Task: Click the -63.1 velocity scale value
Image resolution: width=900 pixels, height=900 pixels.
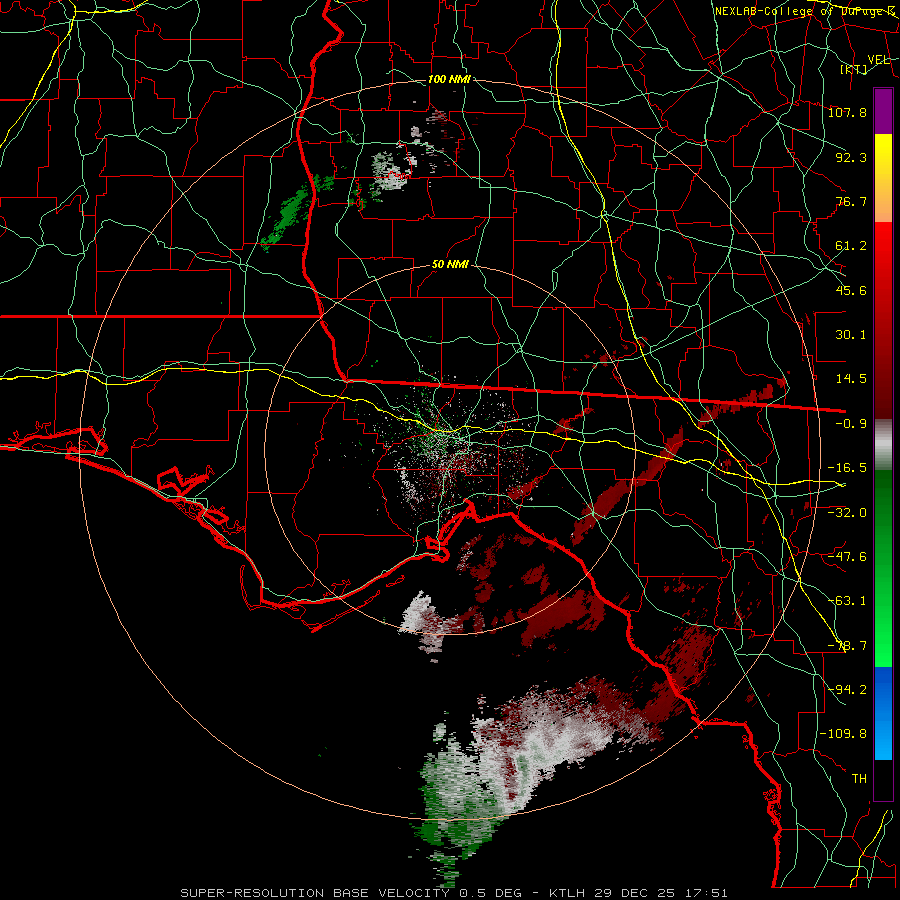Action: (x=847, y=601)
